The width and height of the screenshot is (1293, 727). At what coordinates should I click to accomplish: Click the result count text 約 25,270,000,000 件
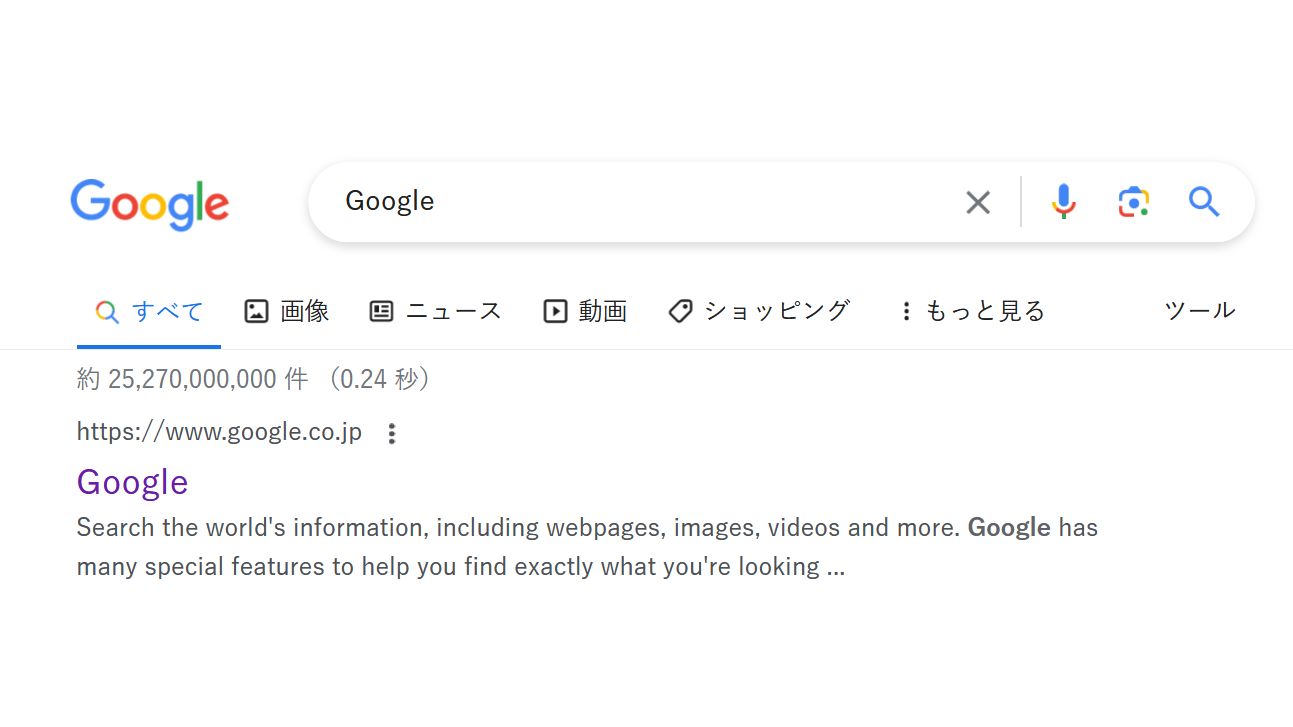(x=192, y=379)
